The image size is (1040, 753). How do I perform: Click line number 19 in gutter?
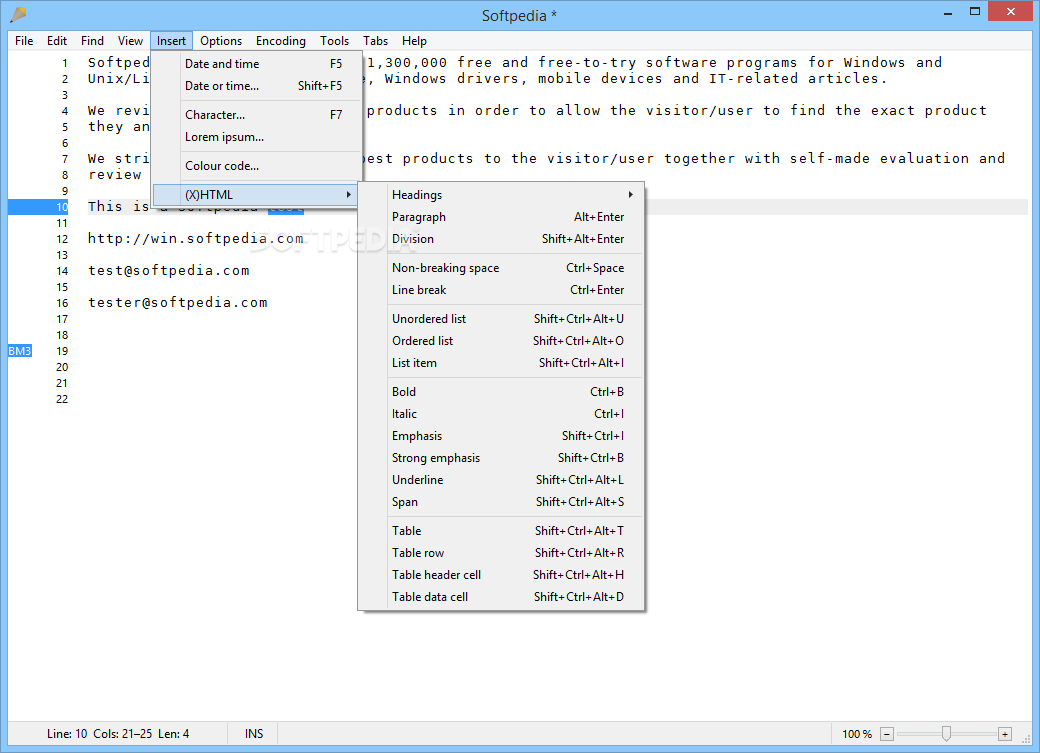coord(62,351)
